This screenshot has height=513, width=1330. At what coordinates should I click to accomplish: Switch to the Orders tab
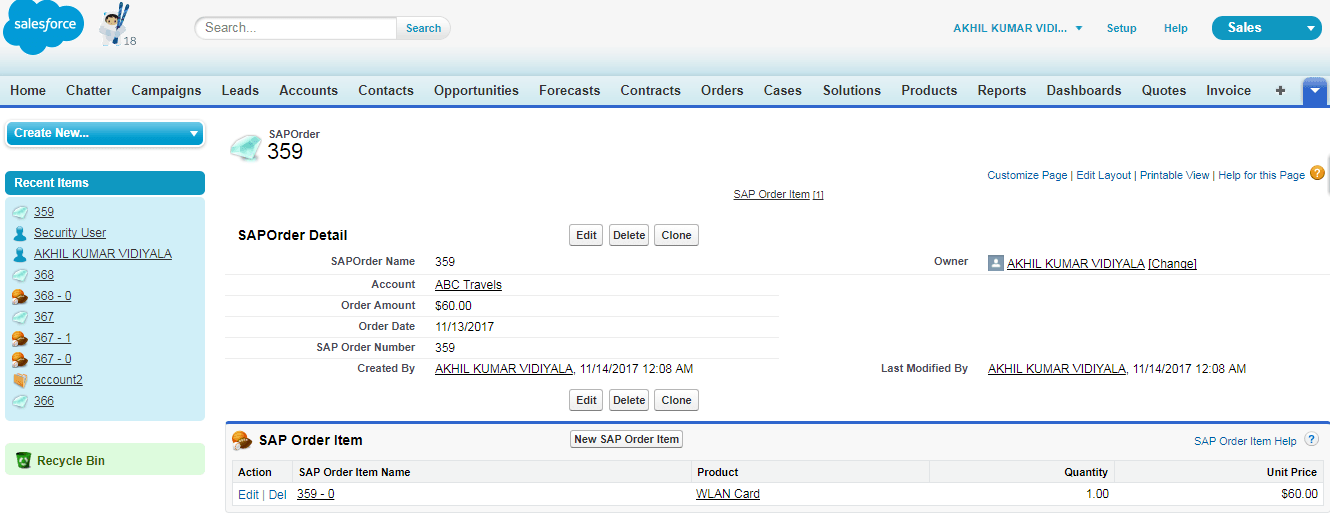(x=722, y=90)
